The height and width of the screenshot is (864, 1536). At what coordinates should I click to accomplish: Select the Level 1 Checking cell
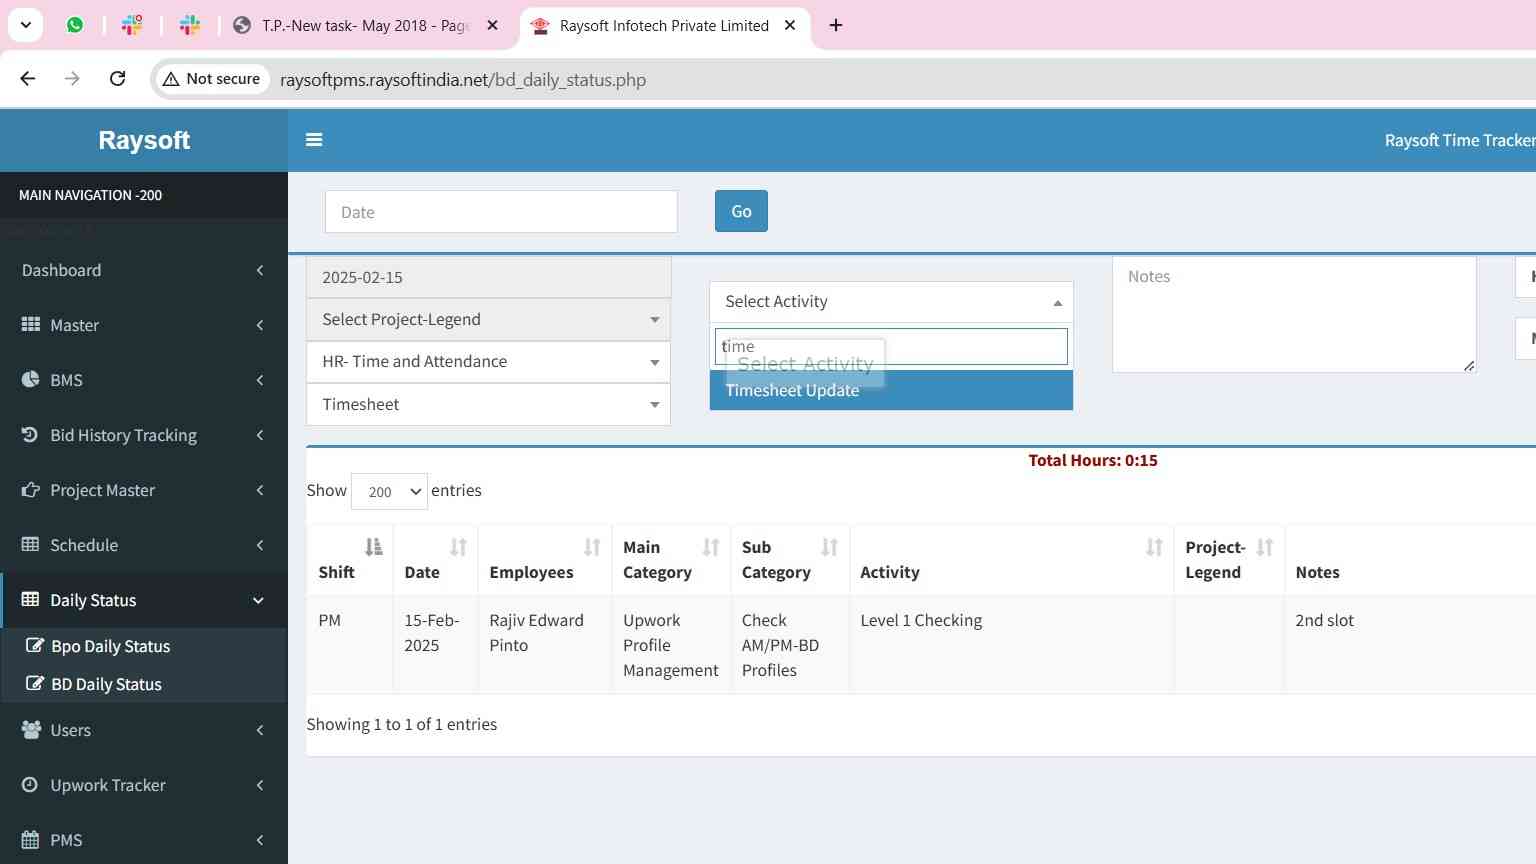tap(1011, 645)
